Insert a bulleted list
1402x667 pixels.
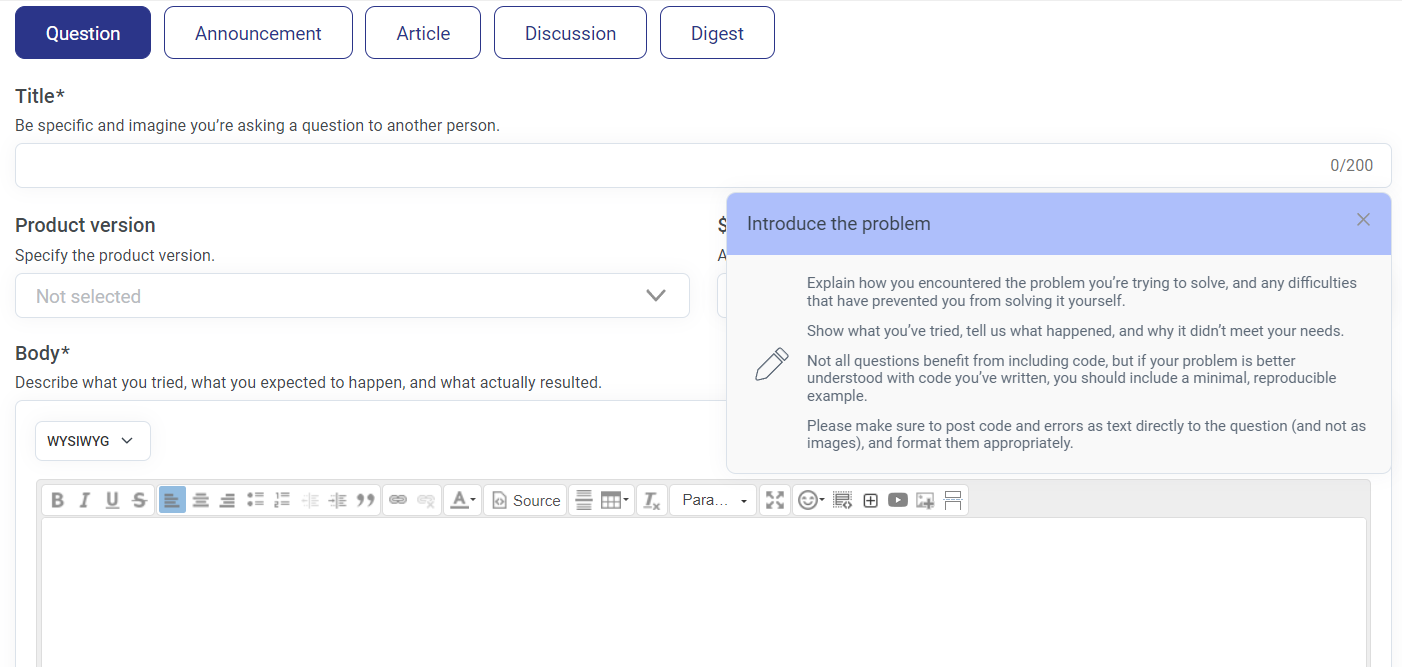click(x=255, y=500)
